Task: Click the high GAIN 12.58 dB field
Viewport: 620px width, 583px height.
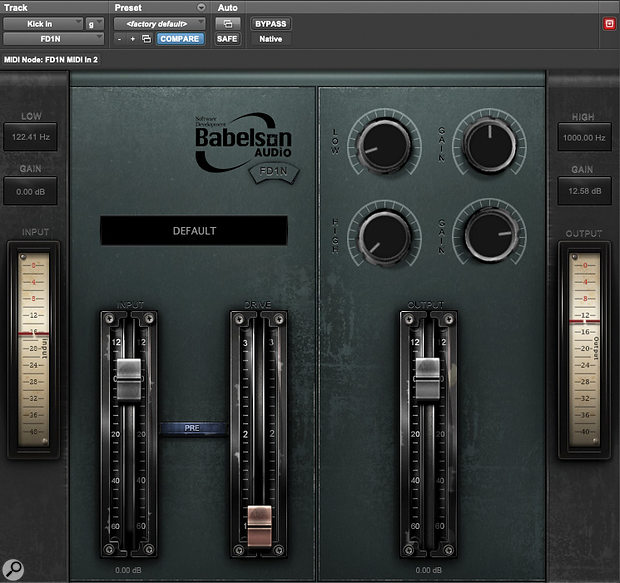Action: (584, 191)
